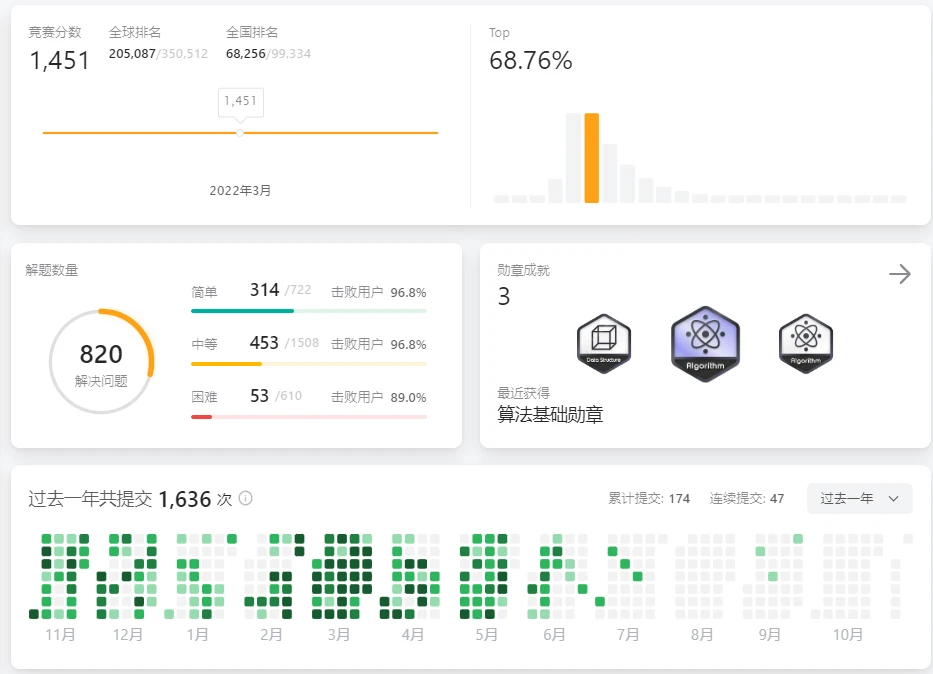Image resolution: width=933 pixels, height=674 pixels.
Task: Click the 全国排名 value 68,256
Action: coord(246,53)
